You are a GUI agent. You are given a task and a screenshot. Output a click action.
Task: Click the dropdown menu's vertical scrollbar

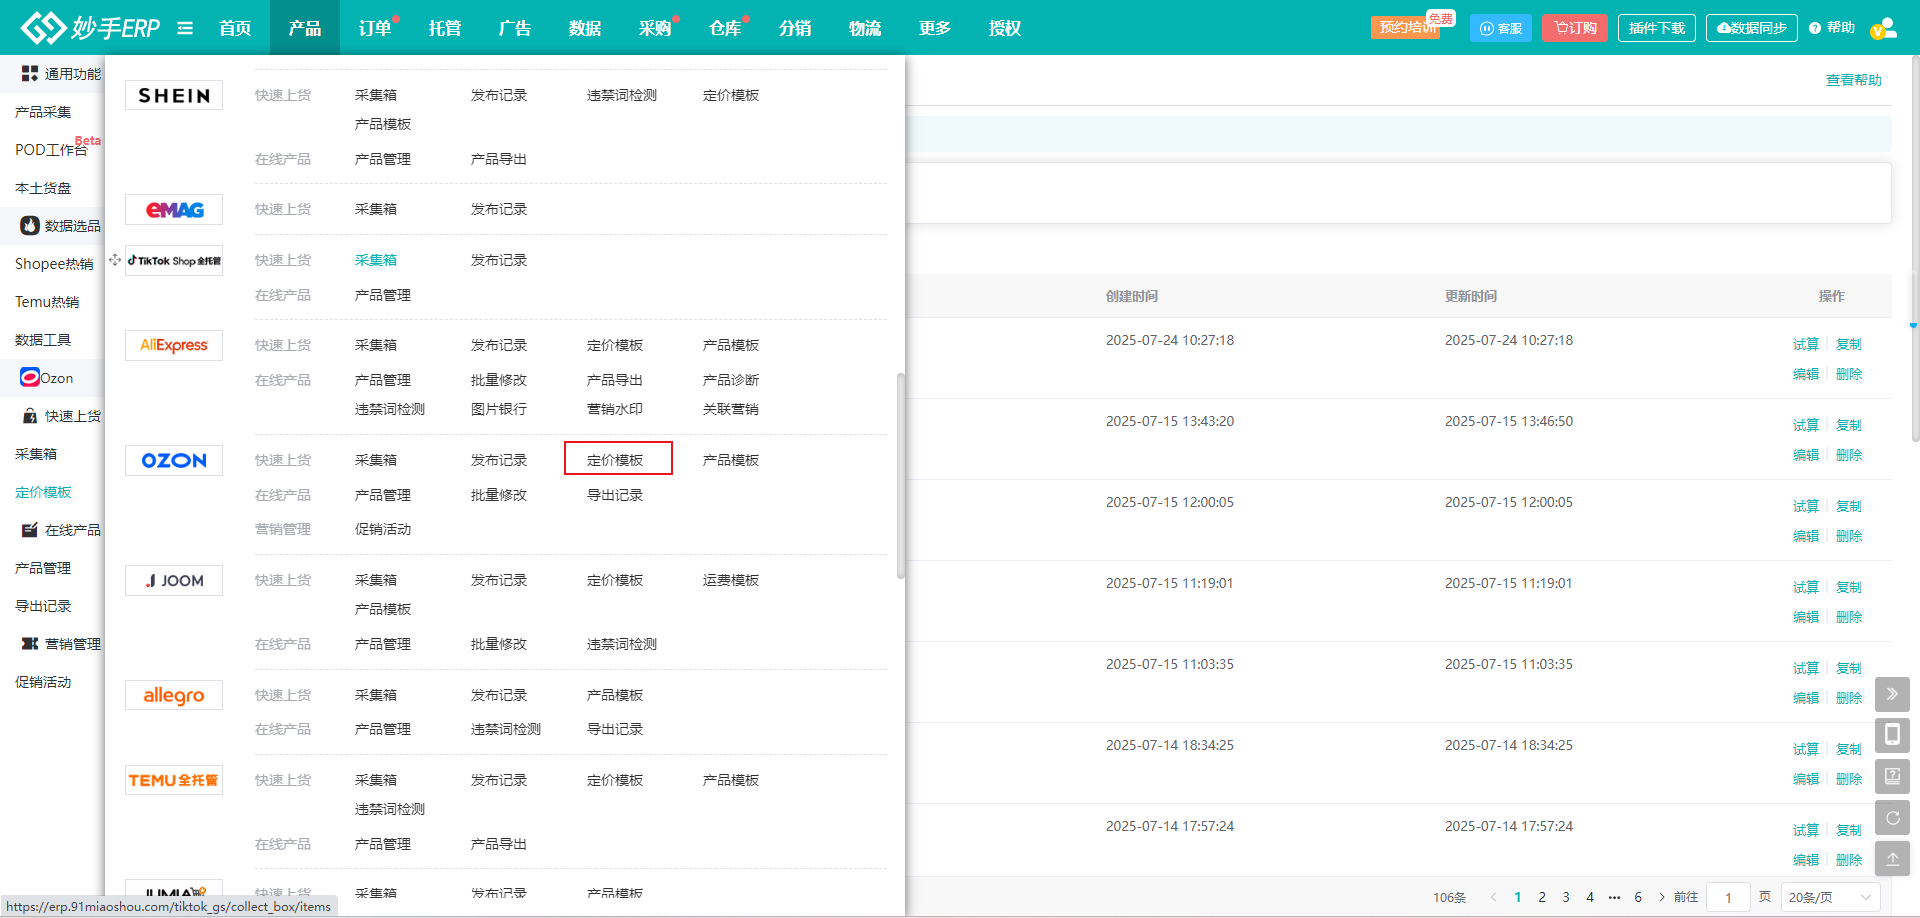click(900, 475)
